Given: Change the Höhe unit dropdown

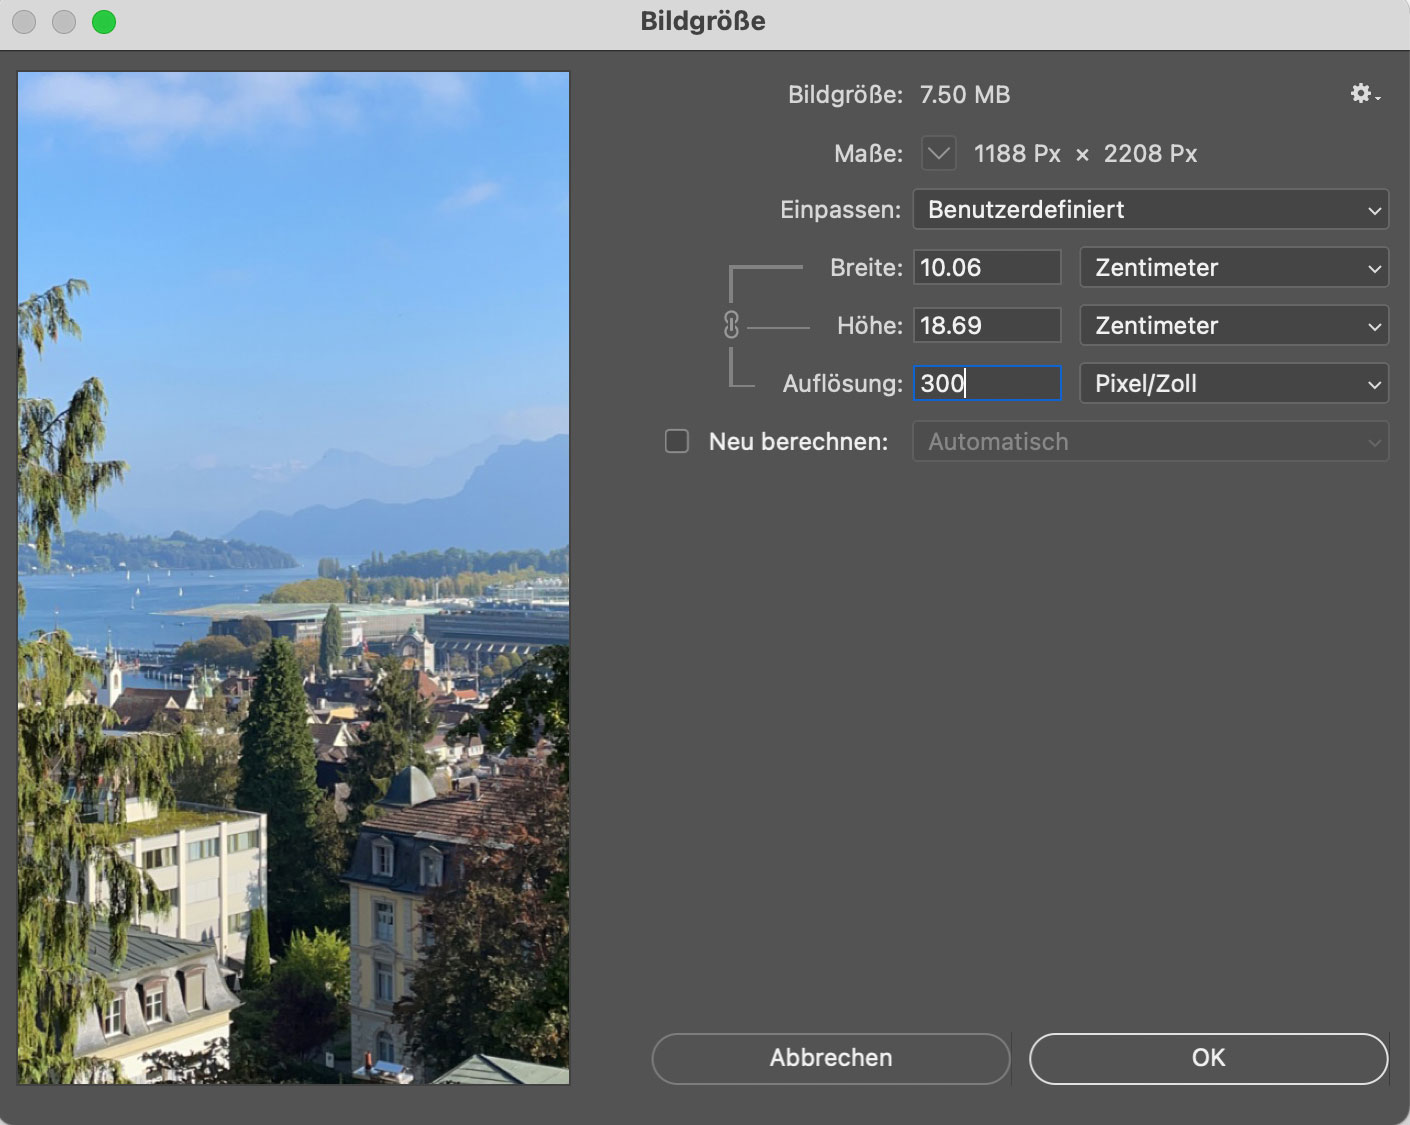Looking at the screenshot, I should [1234, 326].
